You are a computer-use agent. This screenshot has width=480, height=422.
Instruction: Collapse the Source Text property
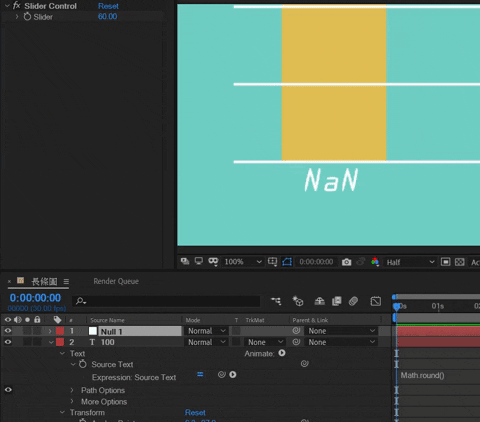coord(73,364)
